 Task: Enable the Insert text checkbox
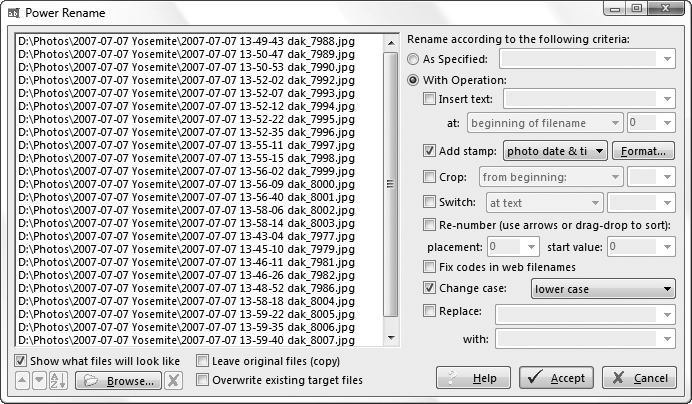429,98
